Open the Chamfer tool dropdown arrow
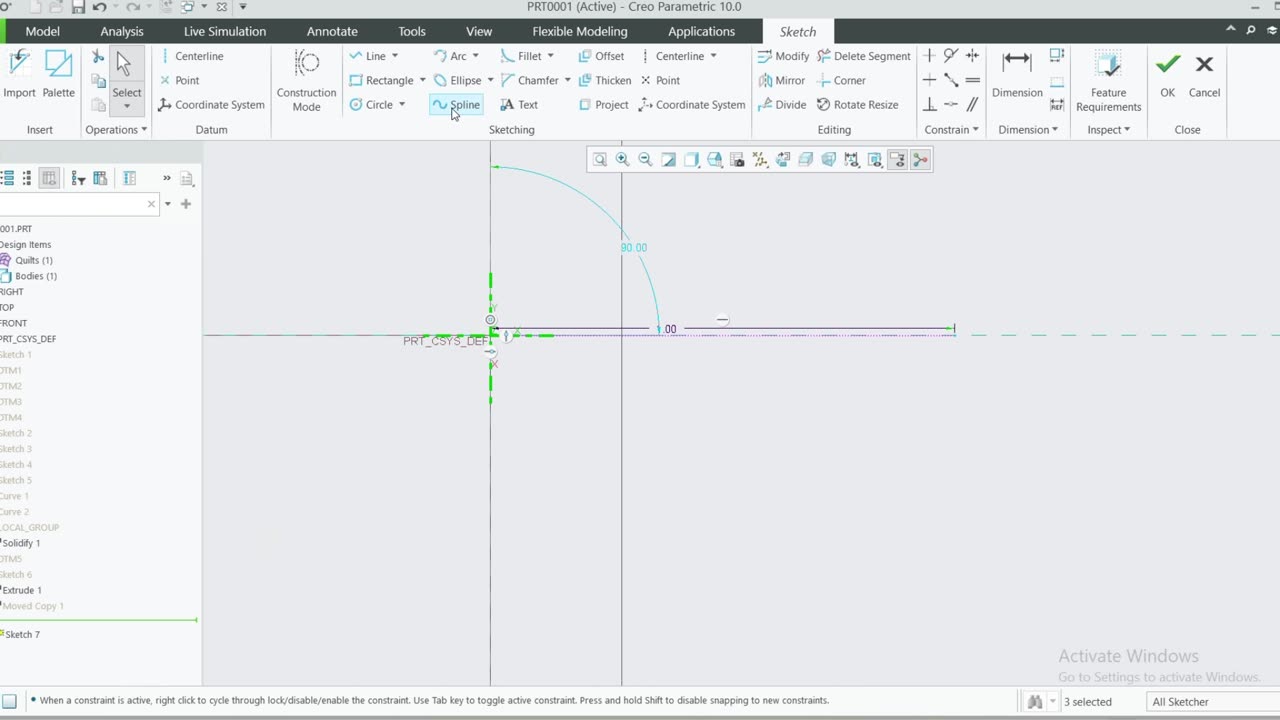The image size is (1280, 720). pos(567,80)
